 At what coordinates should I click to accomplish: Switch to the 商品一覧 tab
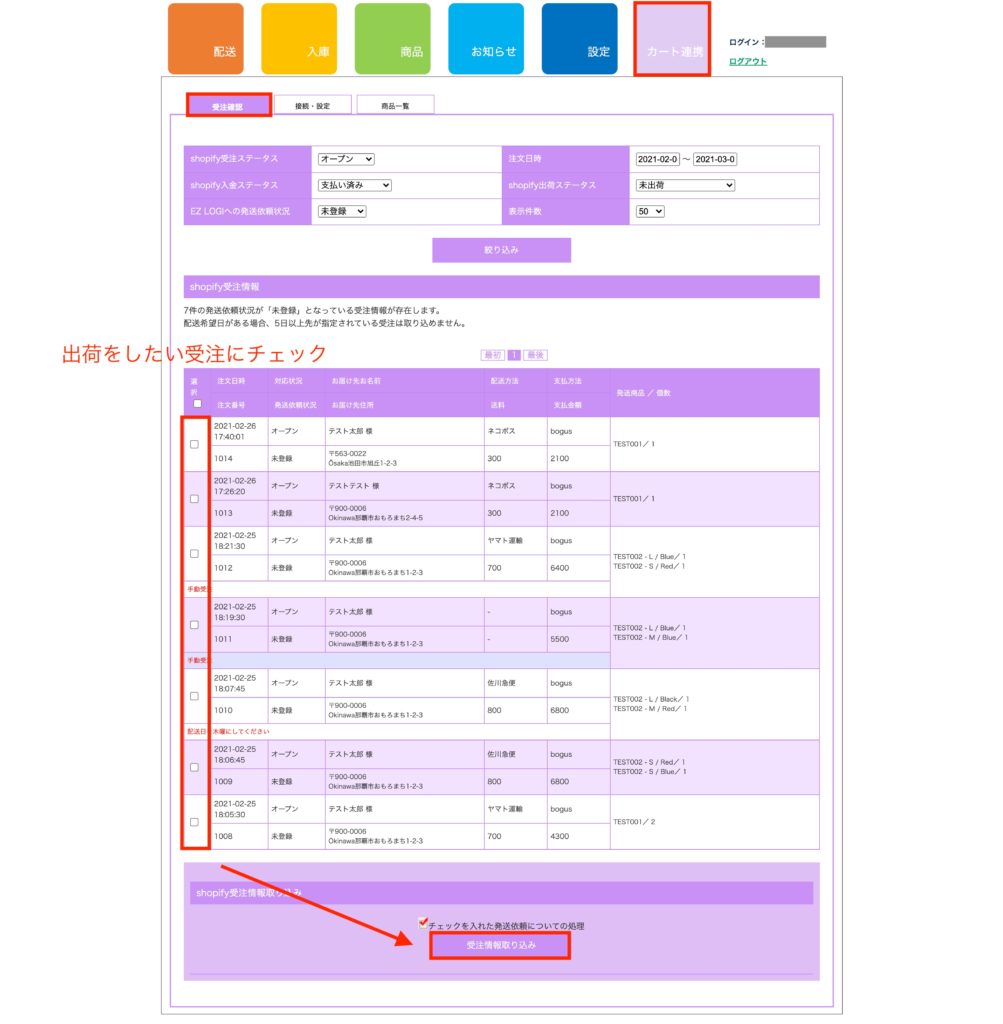pos(395,105)
